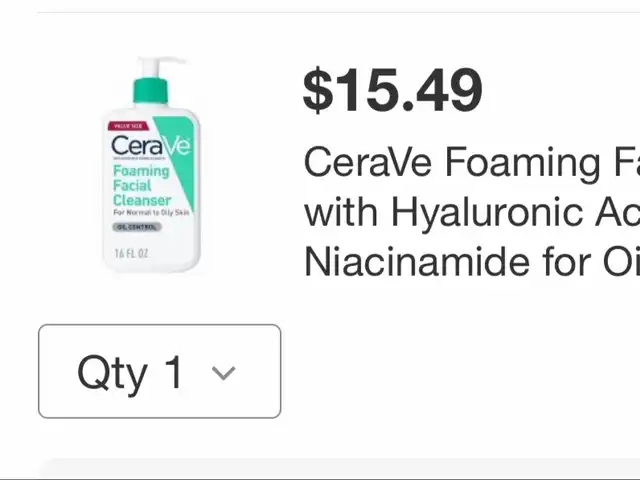Click the 16 FL OZ label on bottle

point(131,253)
